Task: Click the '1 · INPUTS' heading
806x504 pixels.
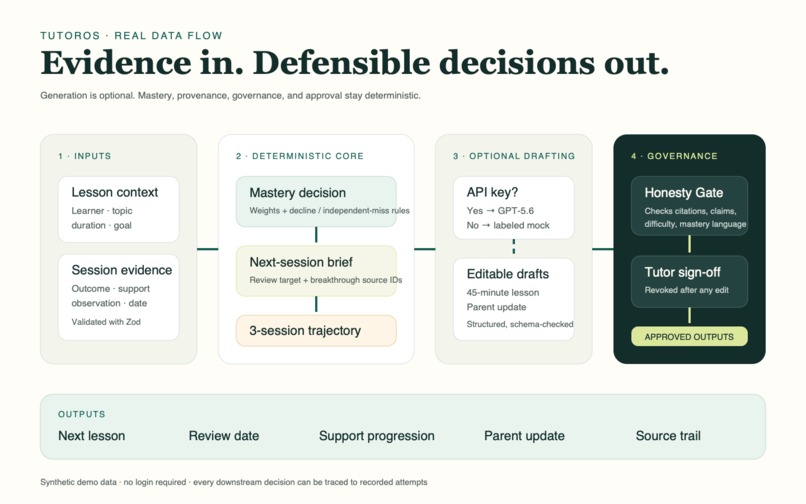Action: [85, 156]
